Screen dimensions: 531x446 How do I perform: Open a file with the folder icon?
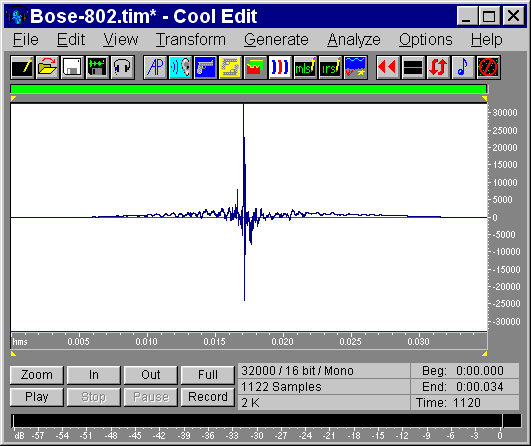pos(47,67)
